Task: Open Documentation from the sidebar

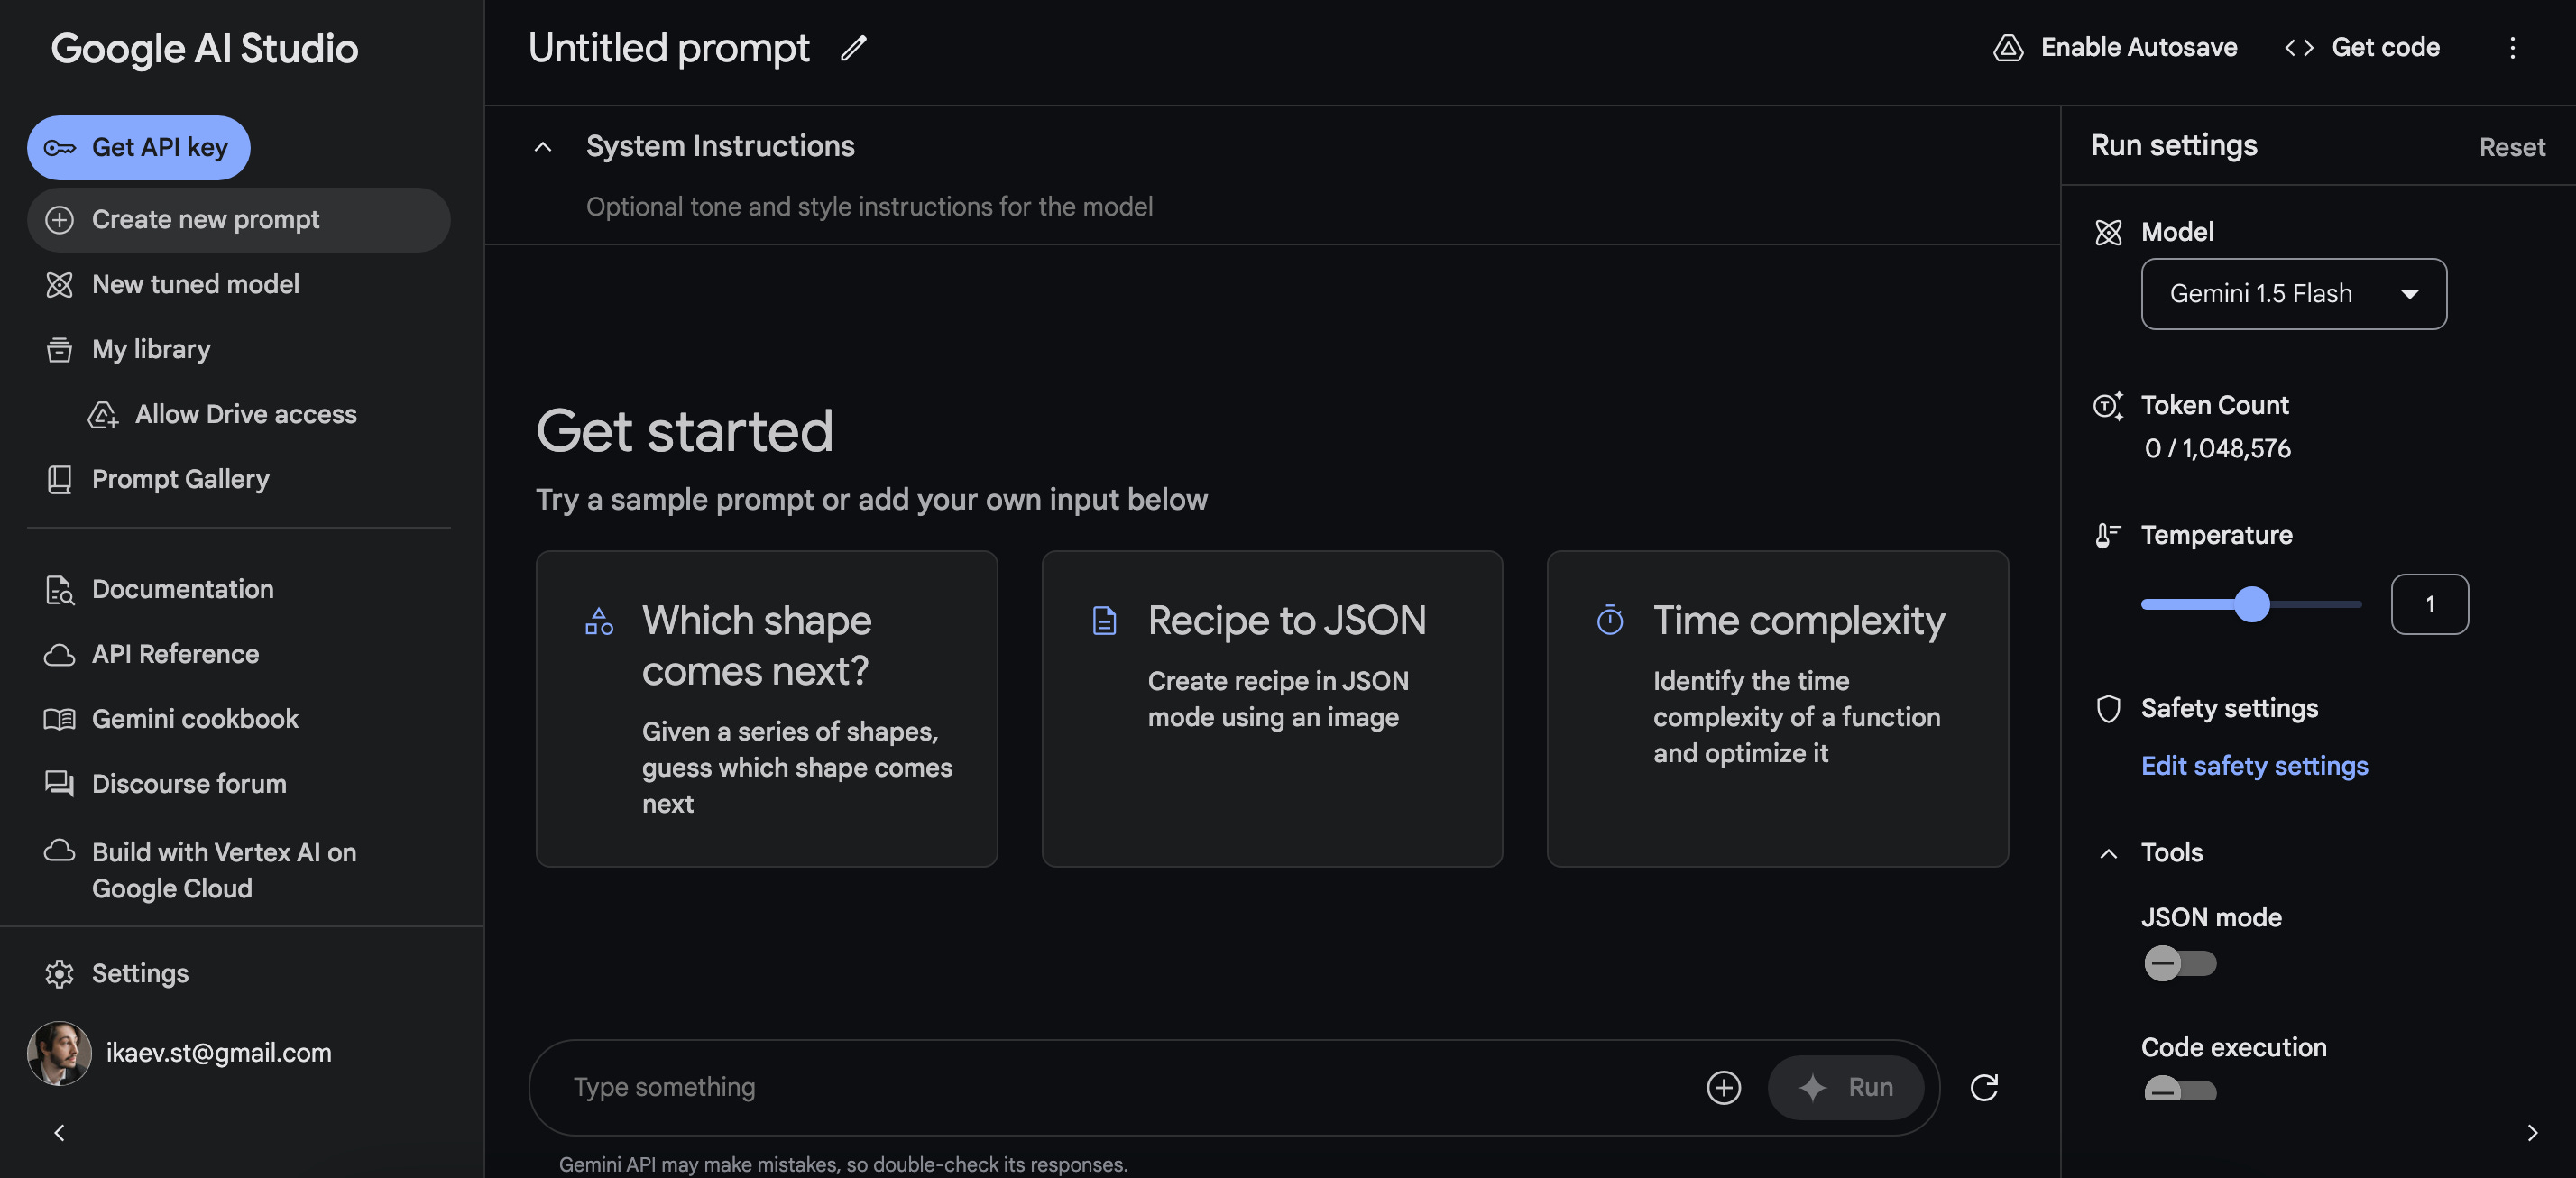Action: [238, 590]
